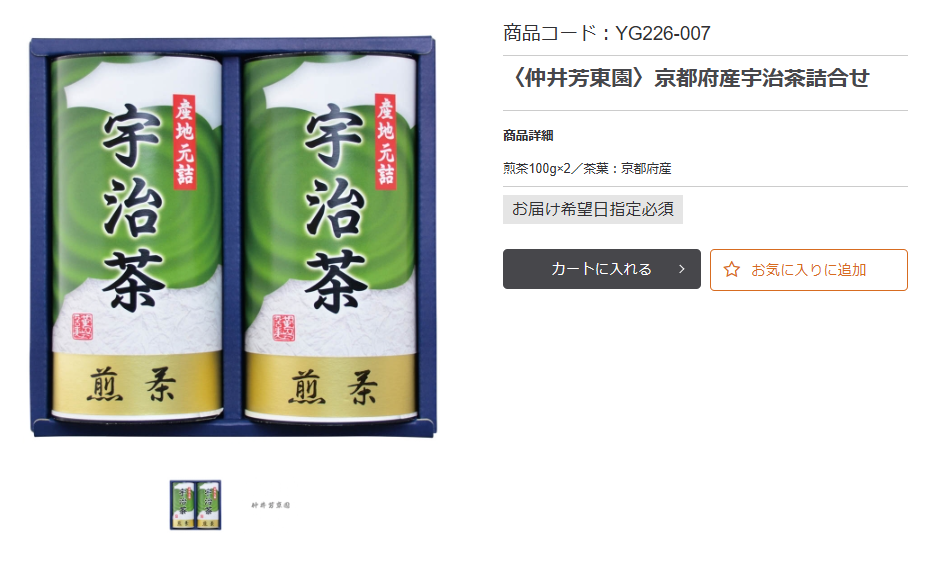Click gold 煎茶 band on right can
Screen dimensions: 930x563
[x=331, y=386]
